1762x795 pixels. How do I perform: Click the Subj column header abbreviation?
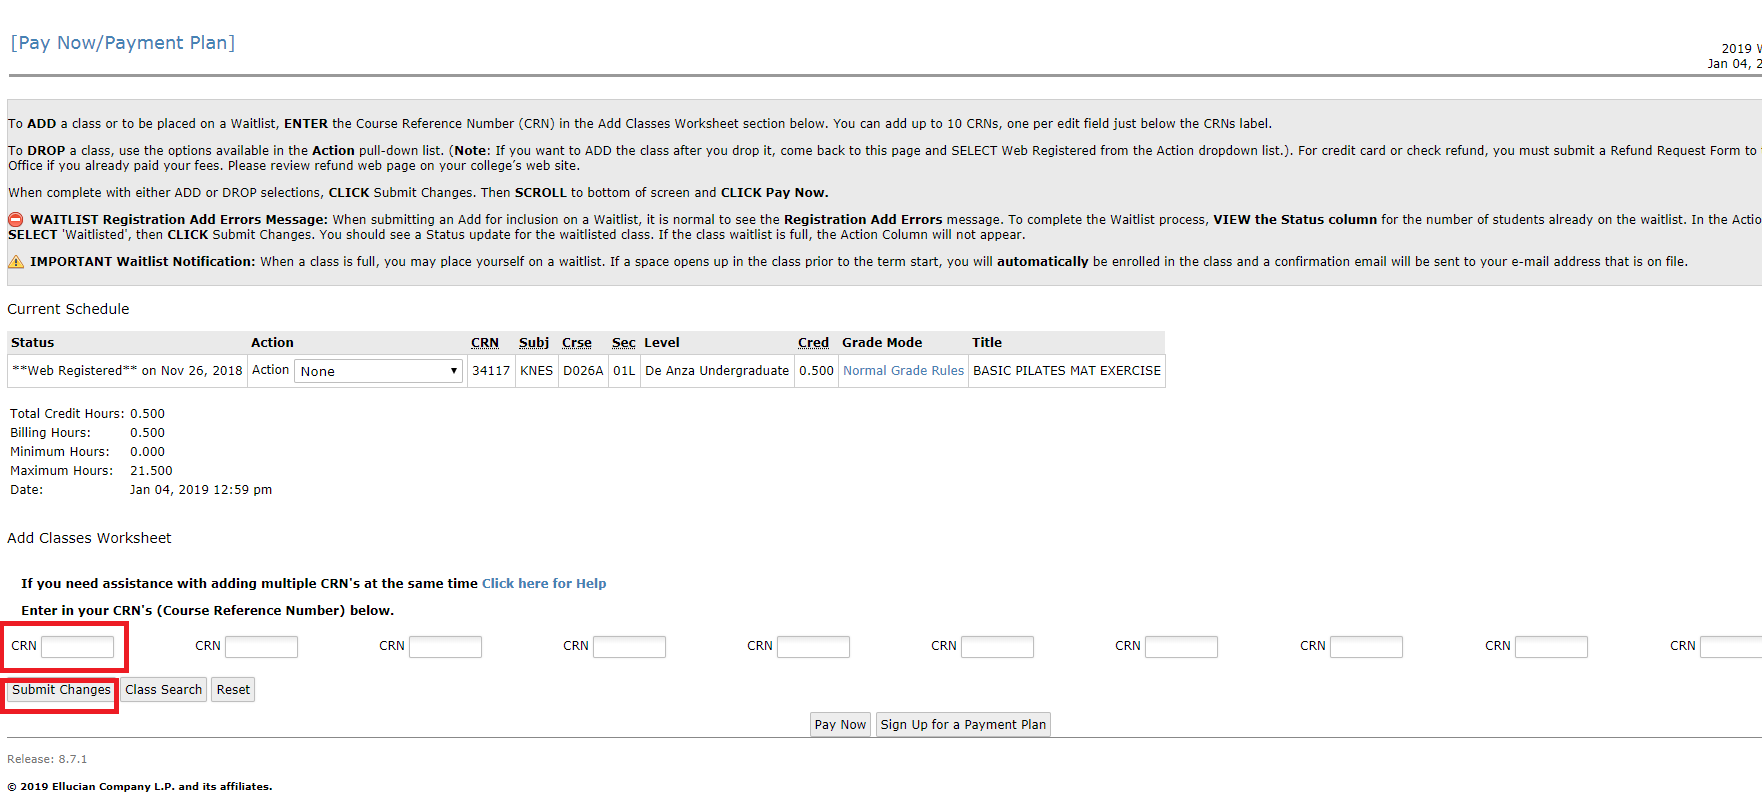click(x=534, y=343)
